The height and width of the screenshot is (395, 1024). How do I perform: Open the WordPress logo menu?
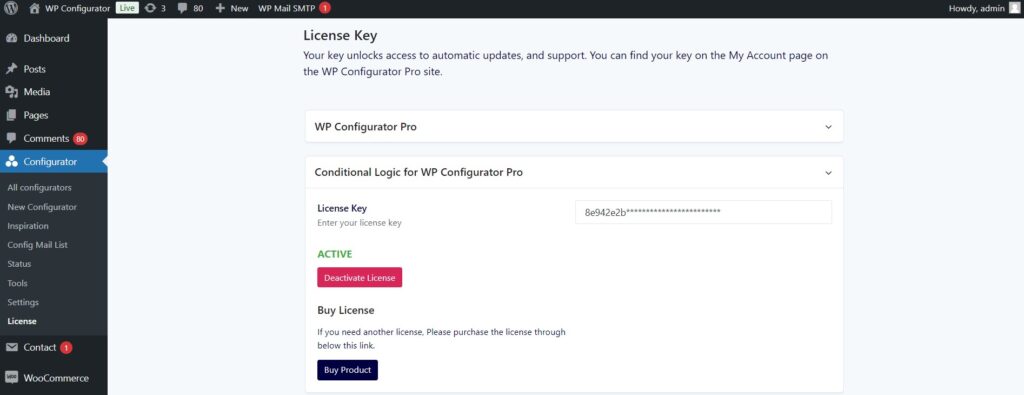click(10, 8)
